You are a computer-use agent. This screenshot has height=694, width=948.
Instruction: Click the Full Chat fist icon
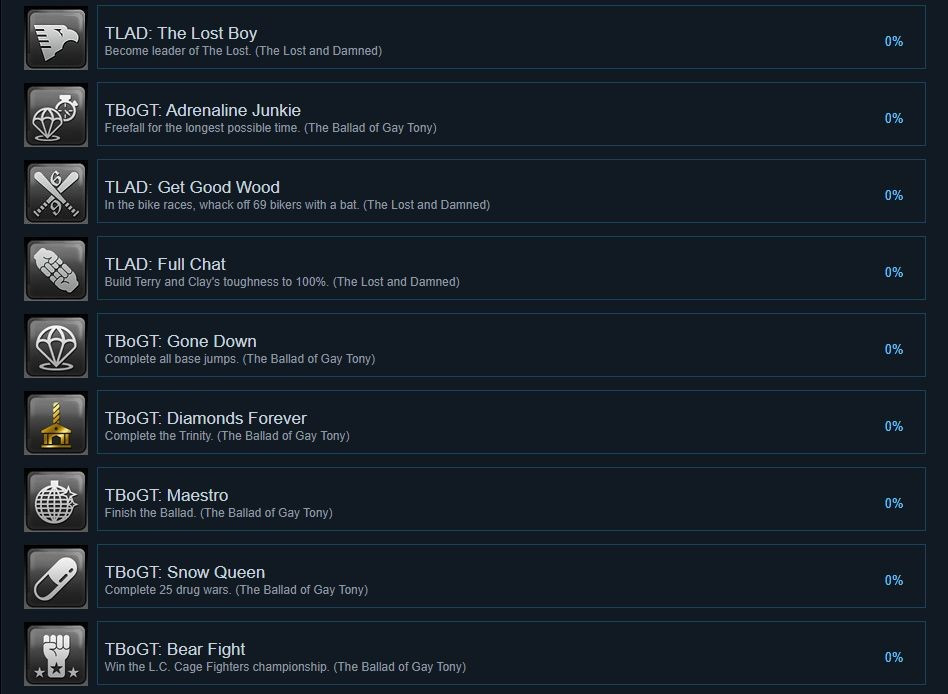(x=56, y=269)
